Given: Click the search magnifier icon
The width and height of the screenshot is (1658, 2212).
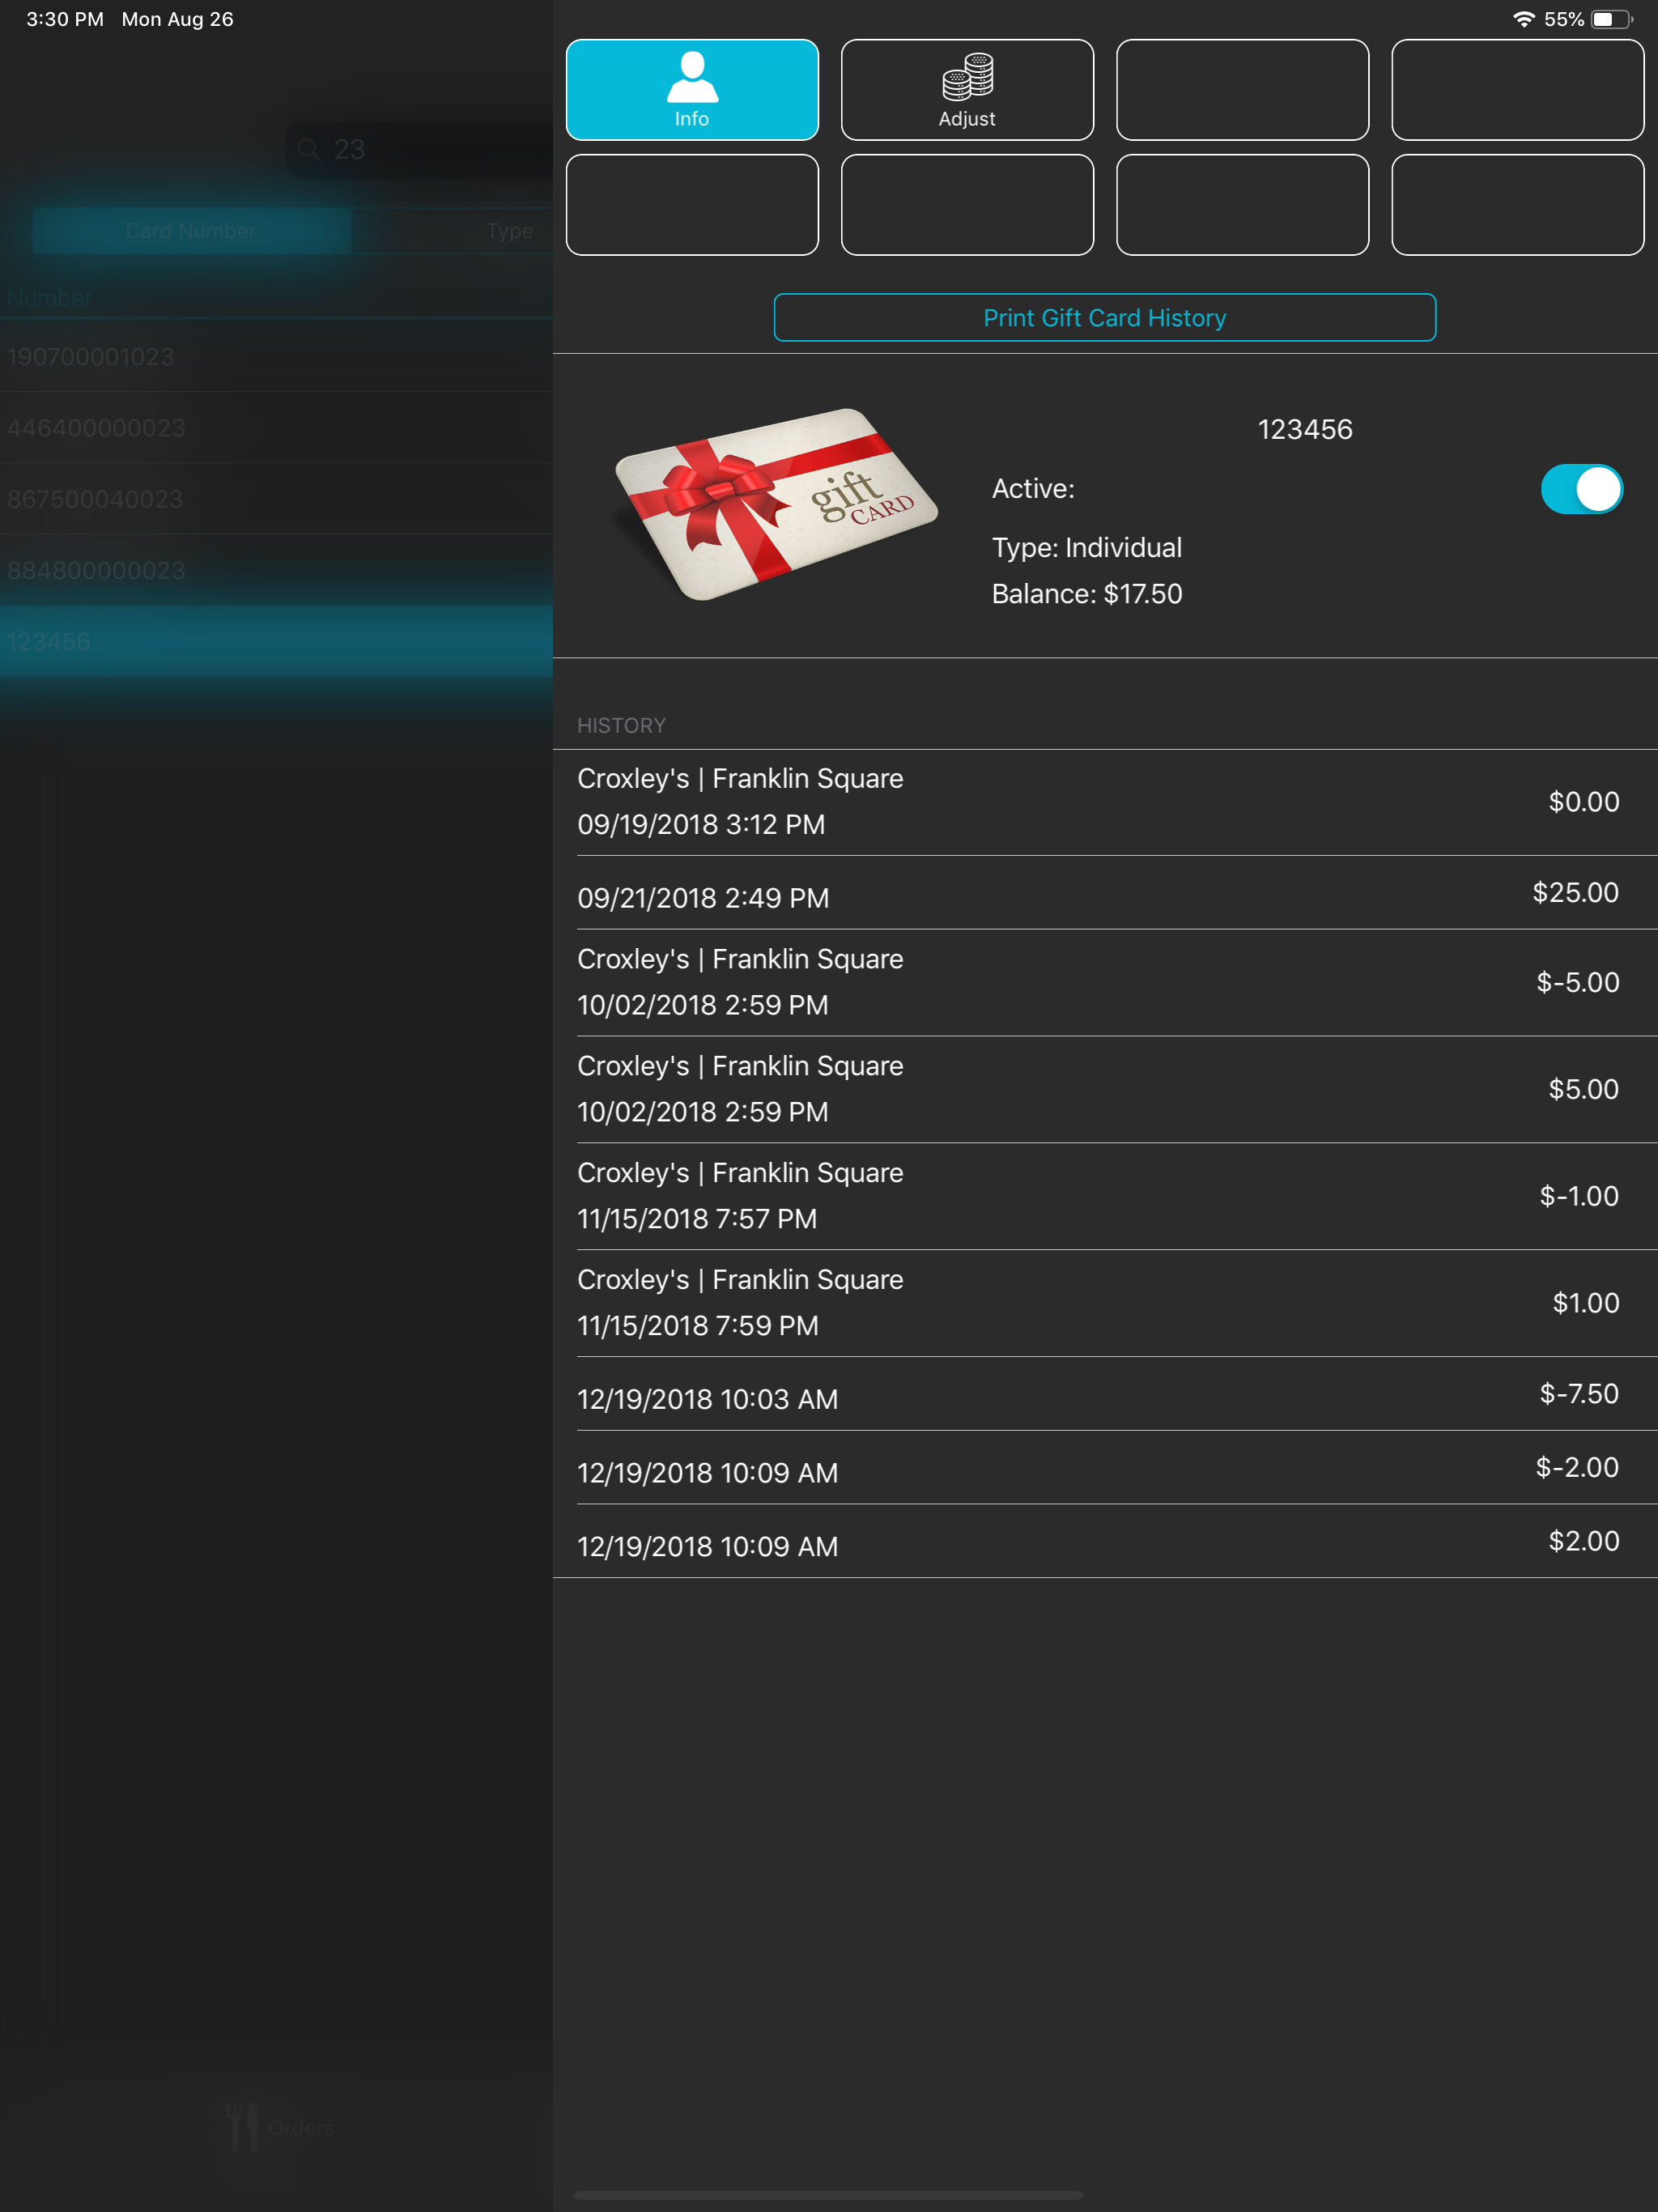Looking at the screenshot, I should pos(308,150).
